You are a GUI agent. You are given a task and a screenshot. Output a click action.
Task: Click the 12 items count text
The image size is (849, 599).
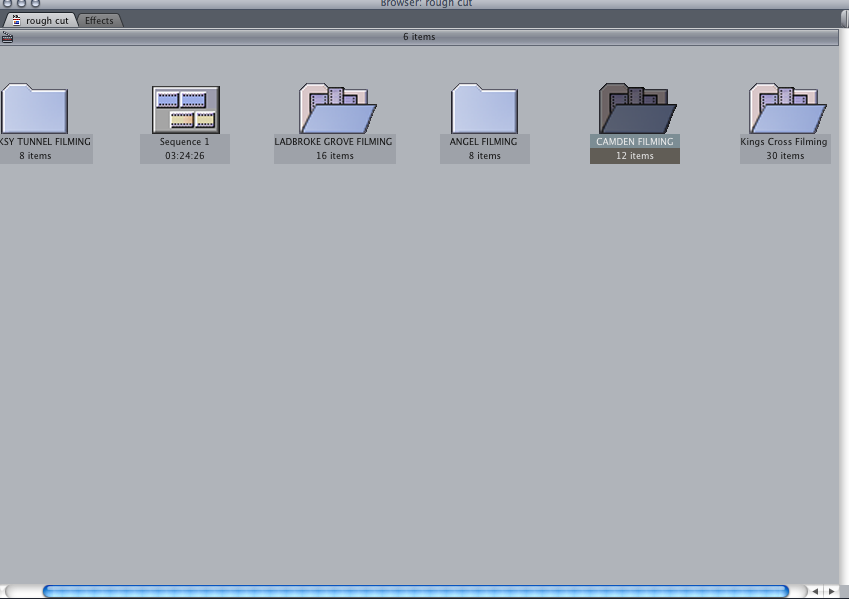pyautogui.click(x=635, y=155)
